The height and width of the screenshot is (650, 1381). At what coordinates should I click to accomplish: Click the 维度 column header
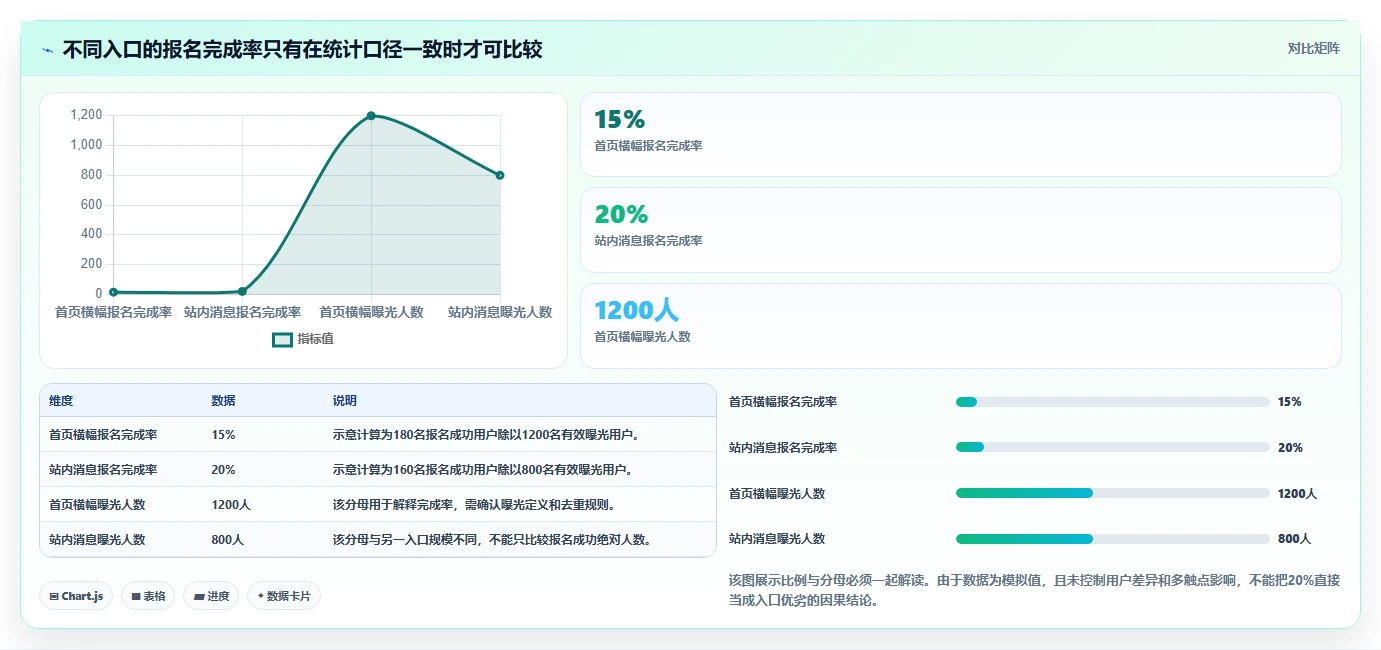pos(61,401)
